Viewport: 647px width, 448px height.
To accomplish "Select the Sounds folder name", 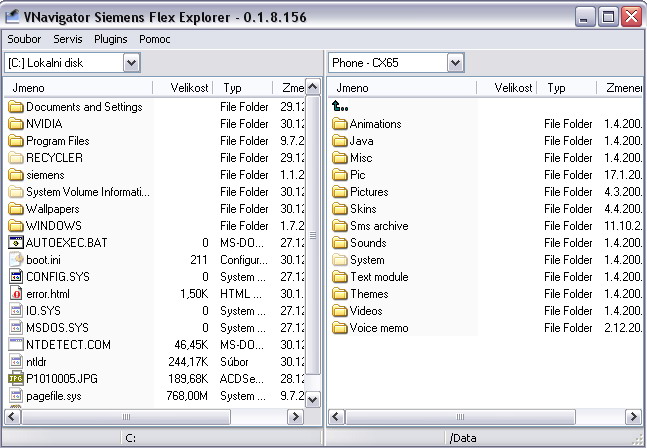I will [368, 243].
